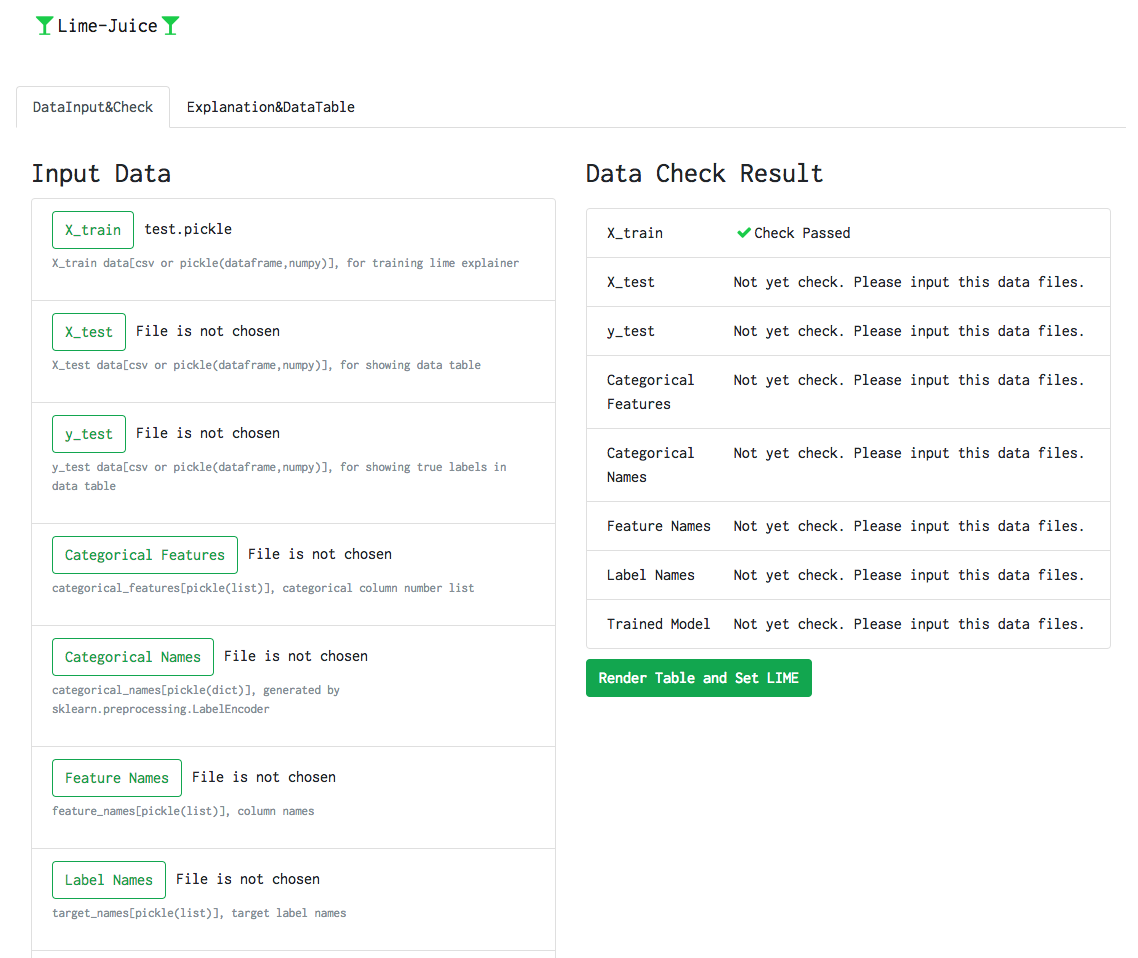Click the right cocktail glass icon after Lime-Juice
Screen dimensions: 1138x958
coord(171,26)
